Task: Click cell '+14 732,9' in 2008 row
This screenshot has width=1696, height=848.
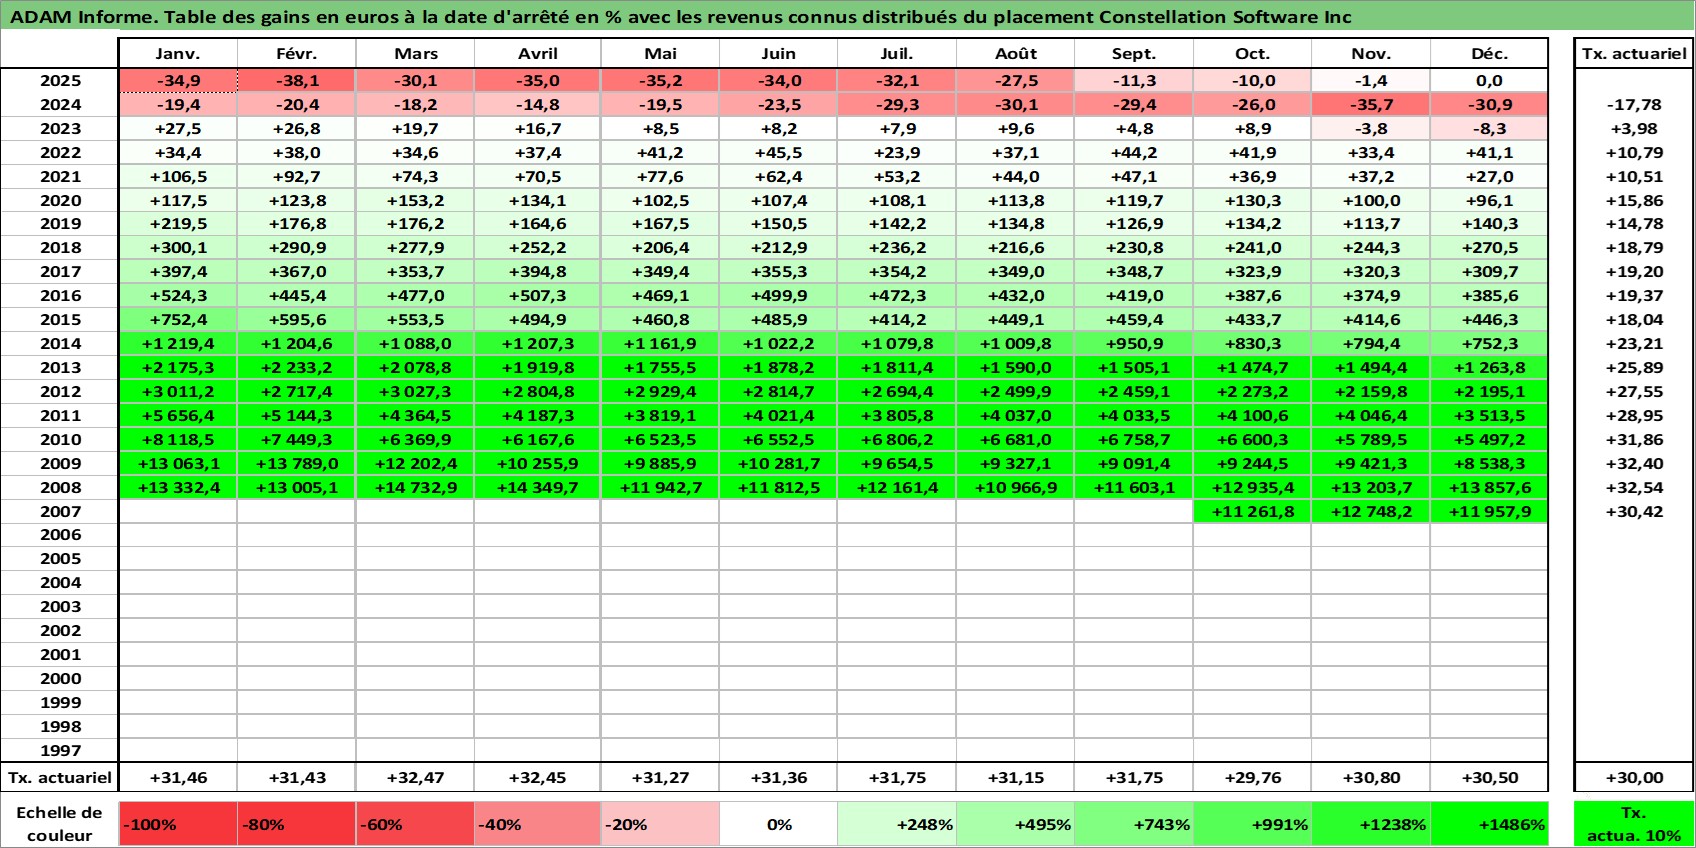Action: pos(415,488)
